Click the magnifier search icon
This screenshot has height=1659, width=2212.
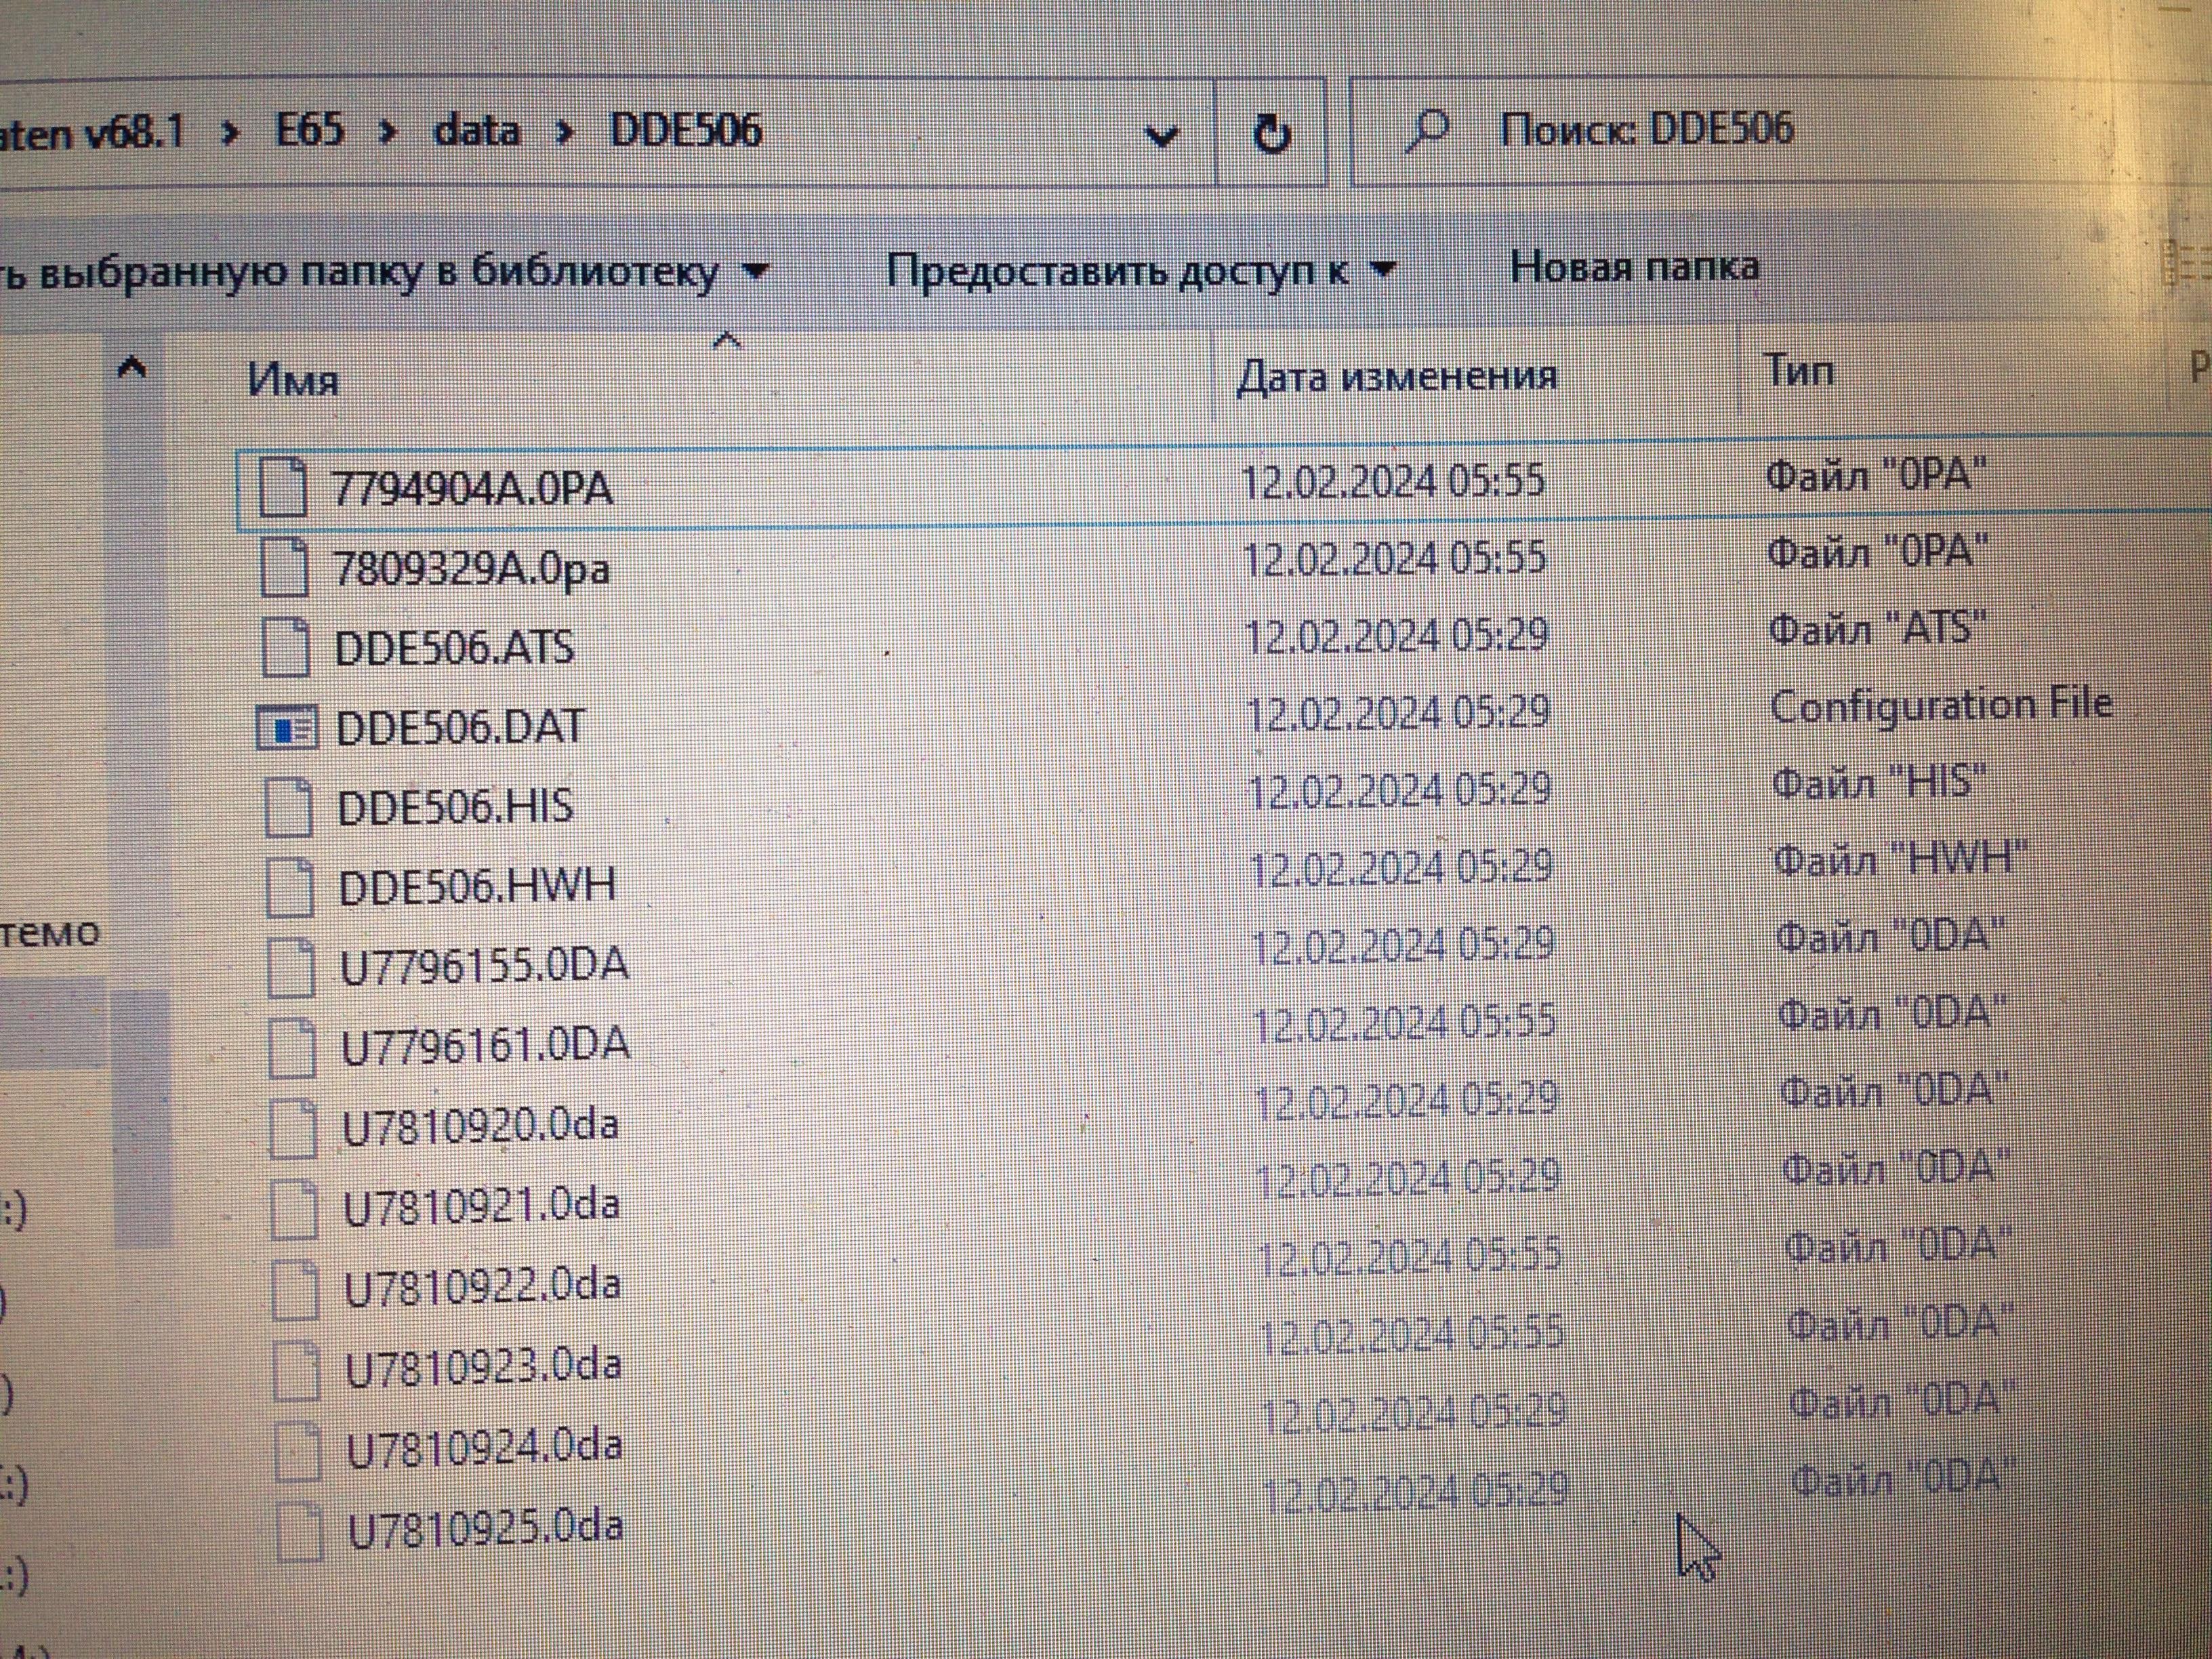click(1427, 131)
